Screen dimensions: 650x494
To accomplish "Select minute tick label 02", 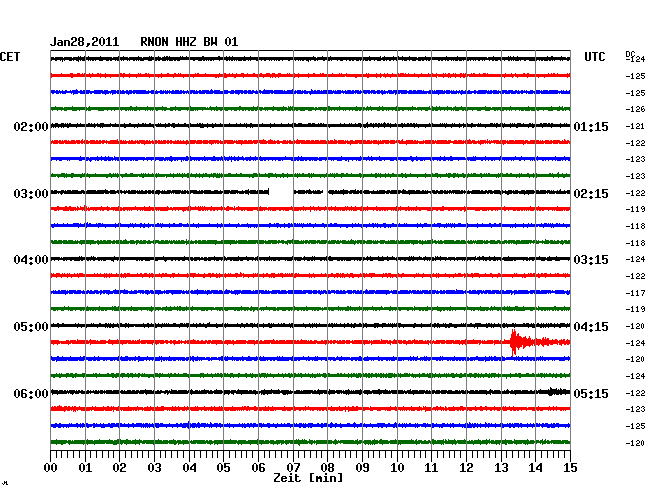I will point(119,467).
